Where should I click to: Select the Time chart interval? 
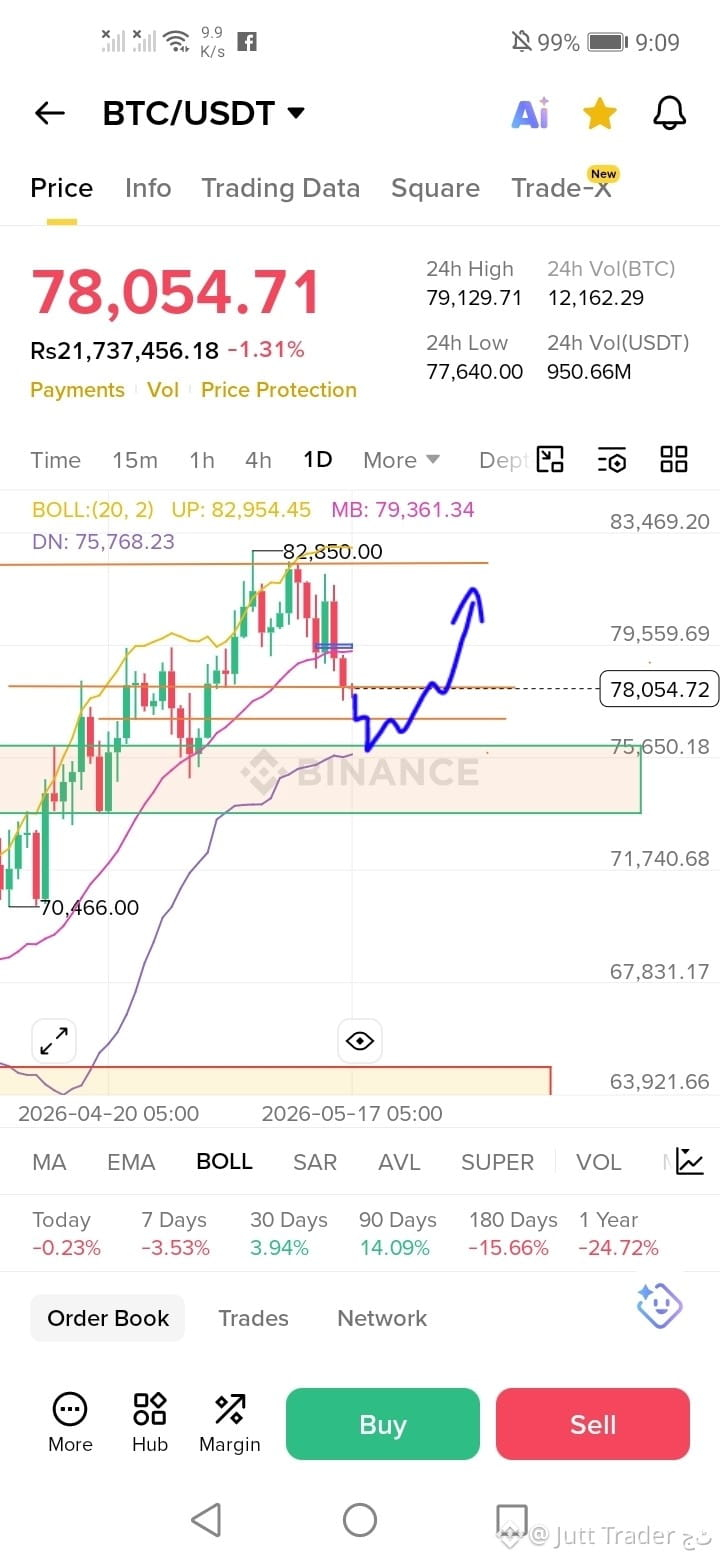[55, 460]
